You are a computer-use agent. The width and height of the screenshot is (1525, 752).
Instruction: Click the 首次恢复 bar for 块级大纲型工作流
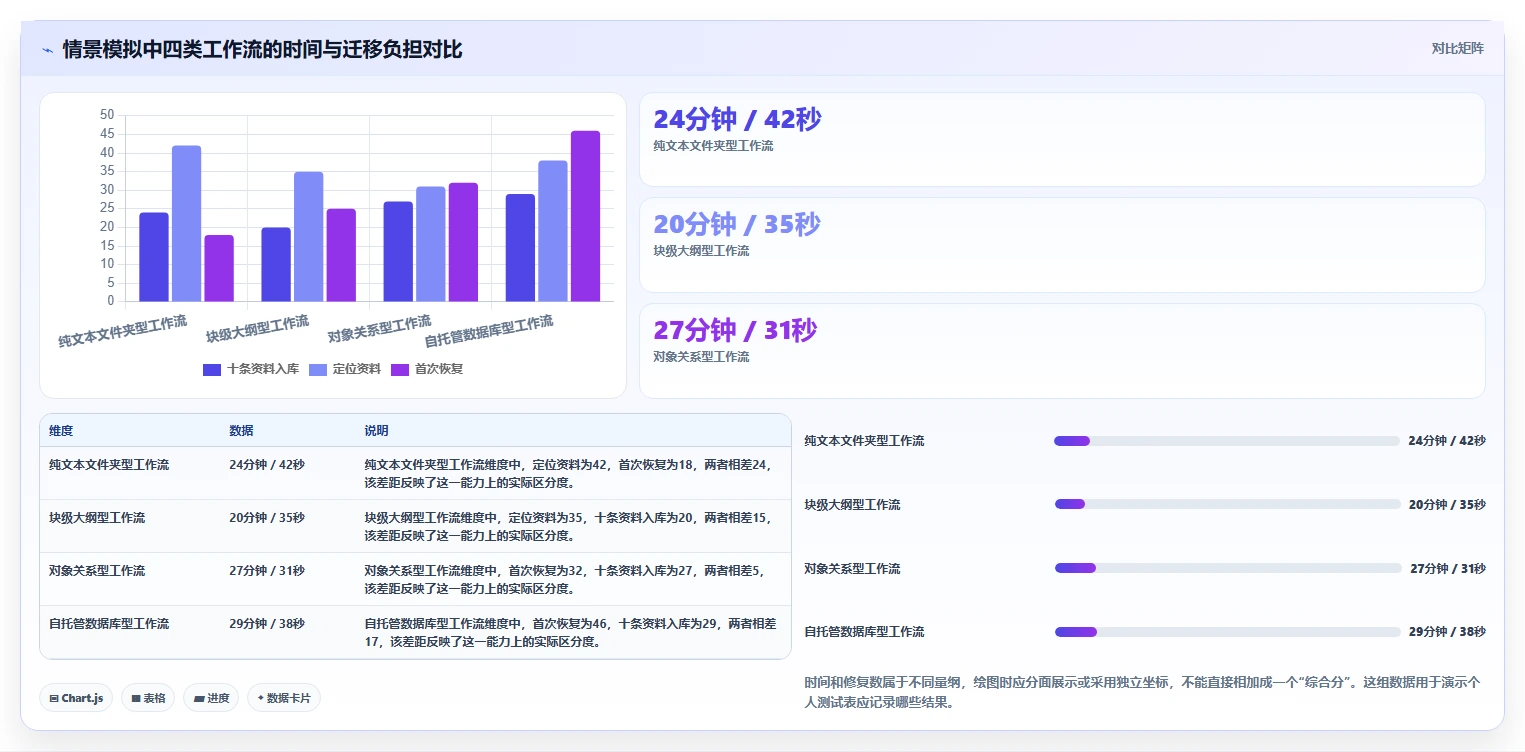tap(341, 255)
